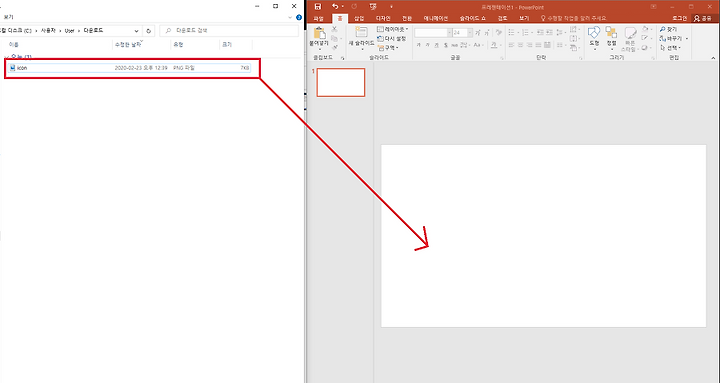Click the Tell Me search box in PowerPoint
Image resolution: width=720 pixels, height=383 pixels.
(x=574, y=18)
